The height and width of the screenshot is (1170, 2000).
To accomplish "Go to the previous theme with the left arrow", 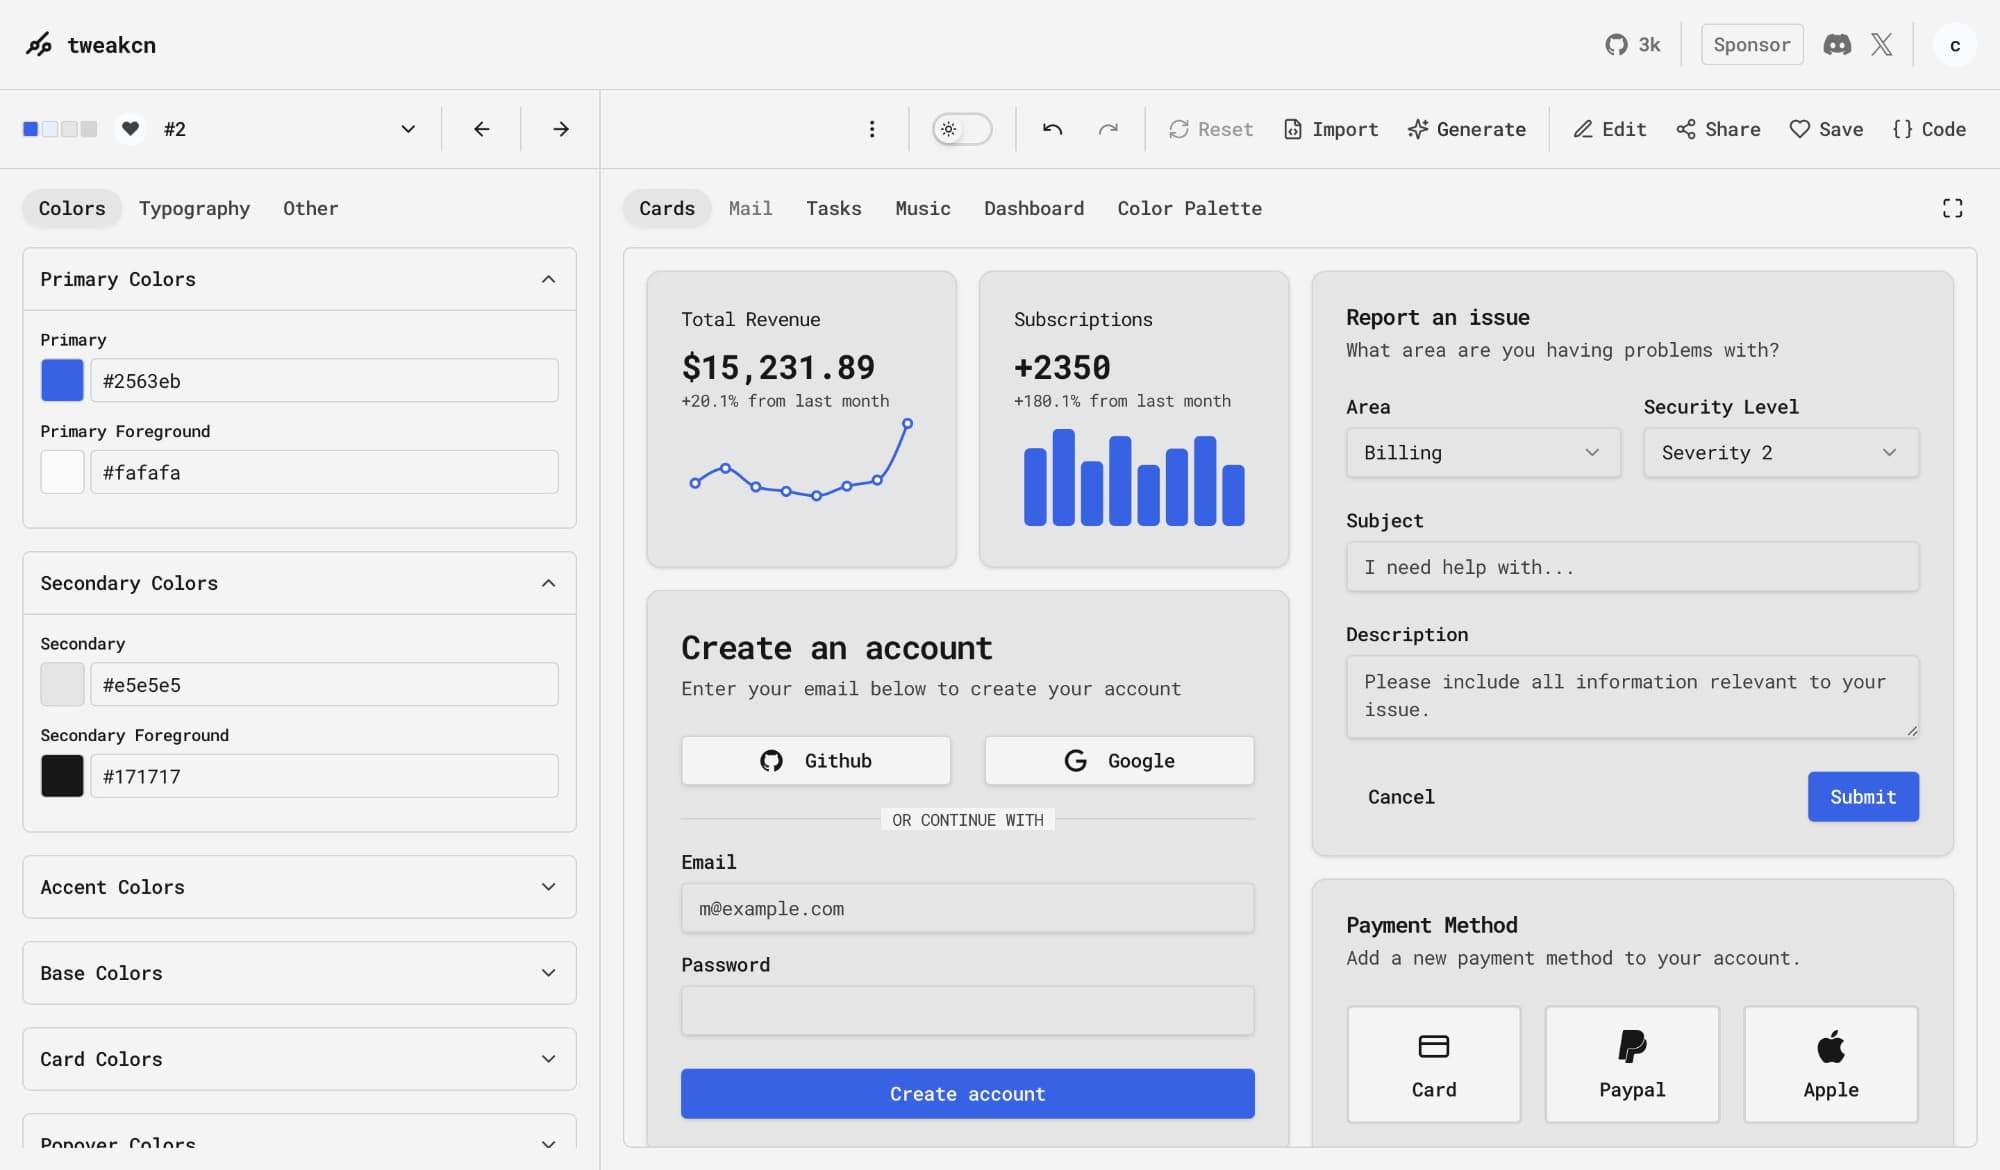I will [481, 129].
